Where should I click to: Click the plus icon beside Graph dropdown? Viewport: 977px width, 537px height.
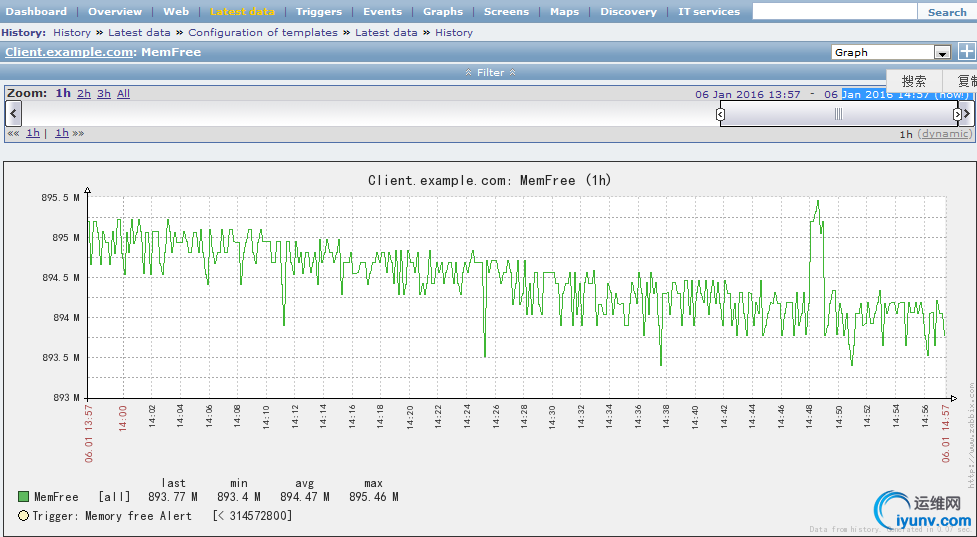point(966,52)
